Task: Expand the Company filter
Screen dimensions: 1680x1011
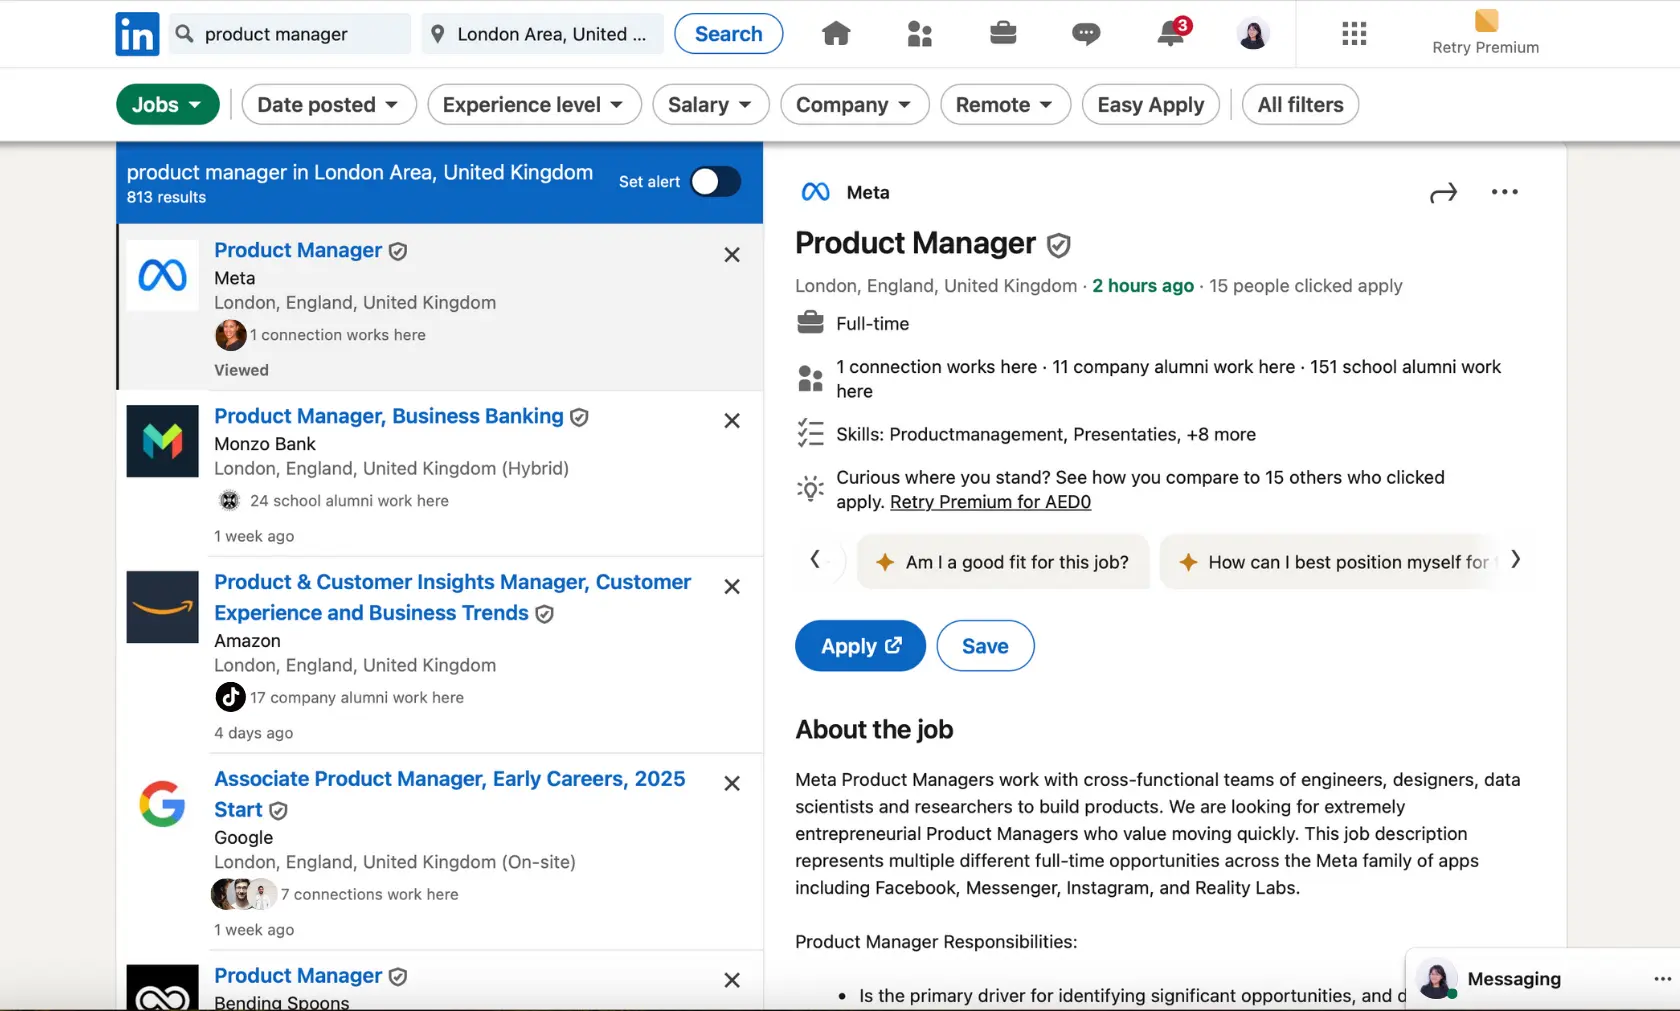Action: coord(854,105)
